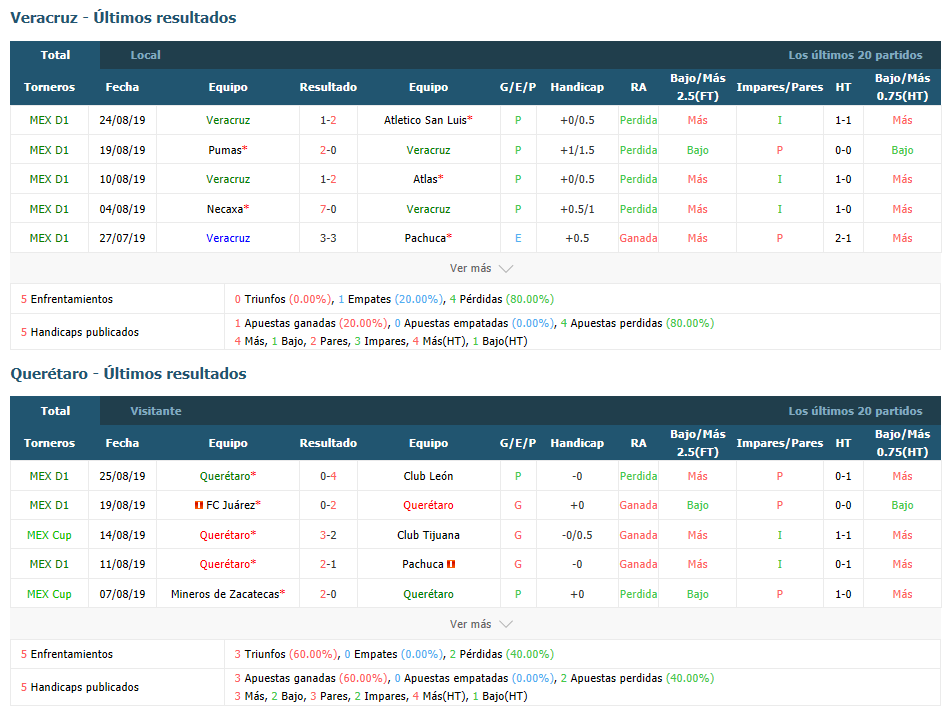The width and height of the screenshot is (948, 710).
Task: Click 'Veracruz - Últimos resultados' heading
Action: point(123,18)
